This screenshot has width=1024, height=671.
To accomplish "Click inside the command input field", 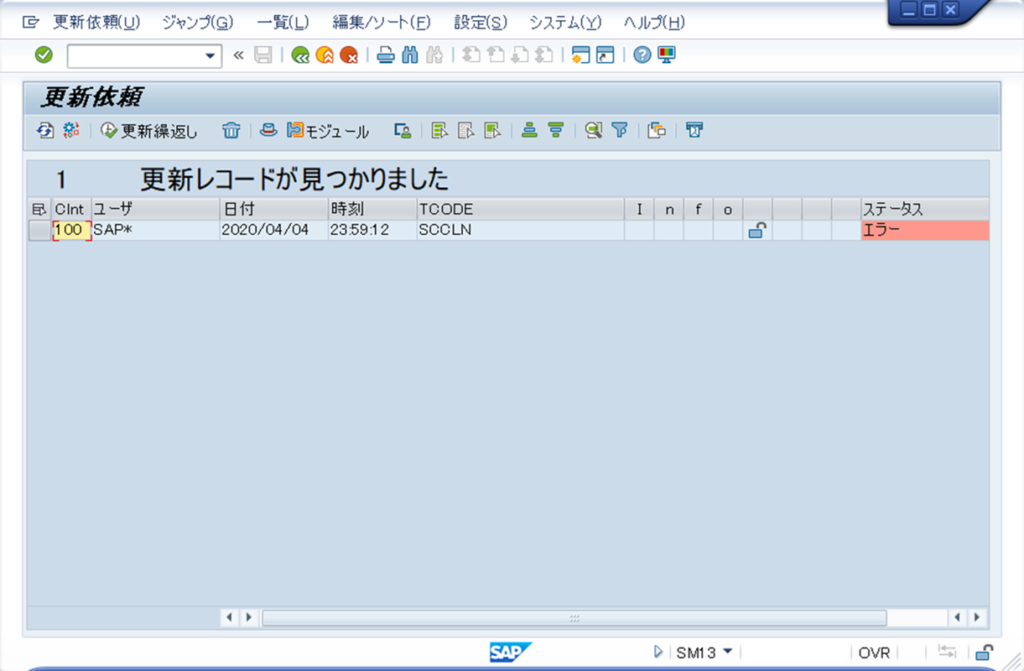I will tap(135, 56).
